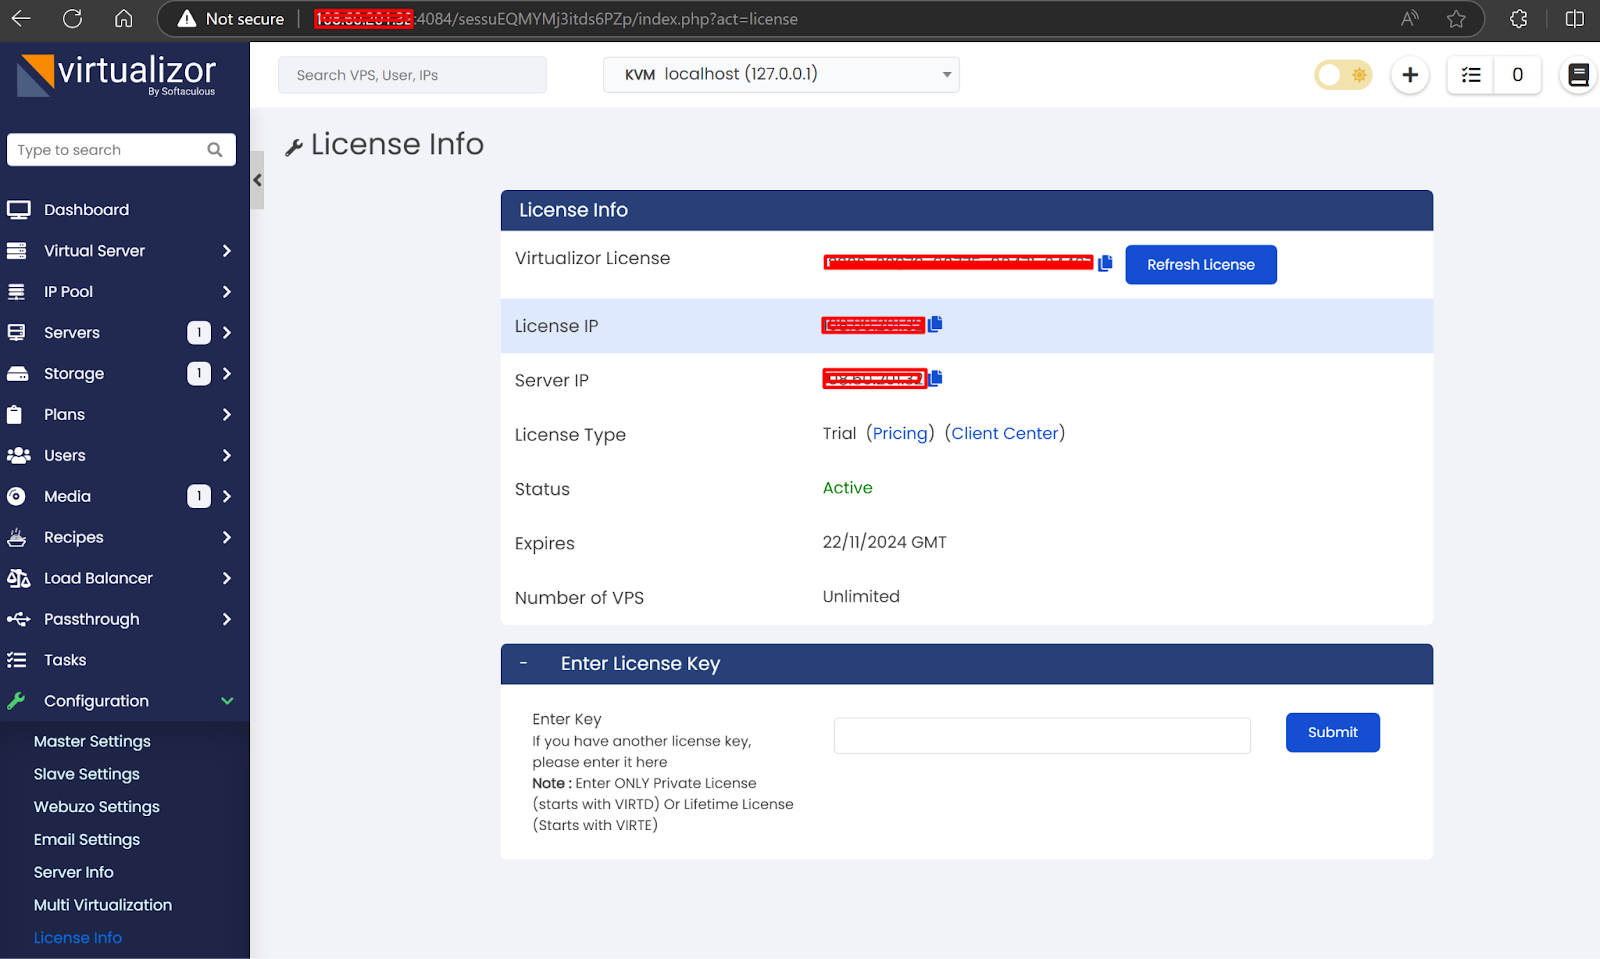Toggle the light/dark theme switch
The height and width of the screenshot is (959, 1600).
coord(1342,74)
